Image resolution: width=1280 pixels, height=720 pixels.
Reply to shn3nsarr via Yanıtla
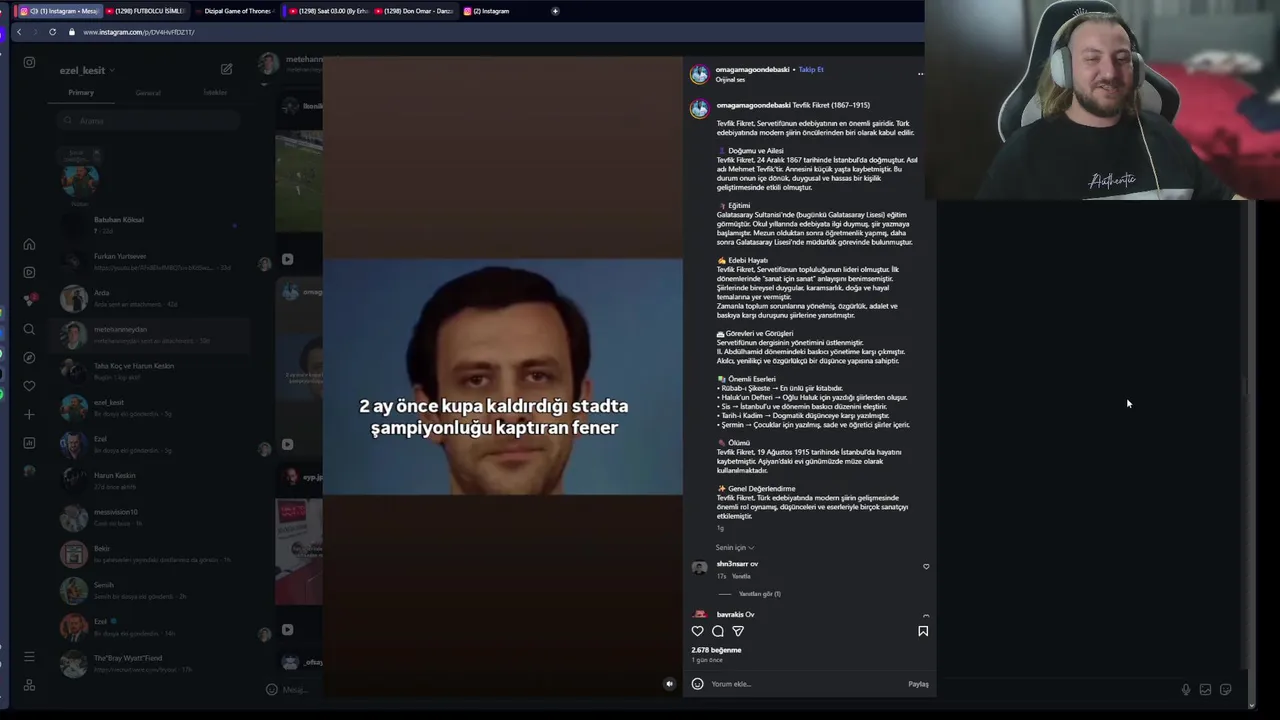pyautogui.click(x=741, y=577)
